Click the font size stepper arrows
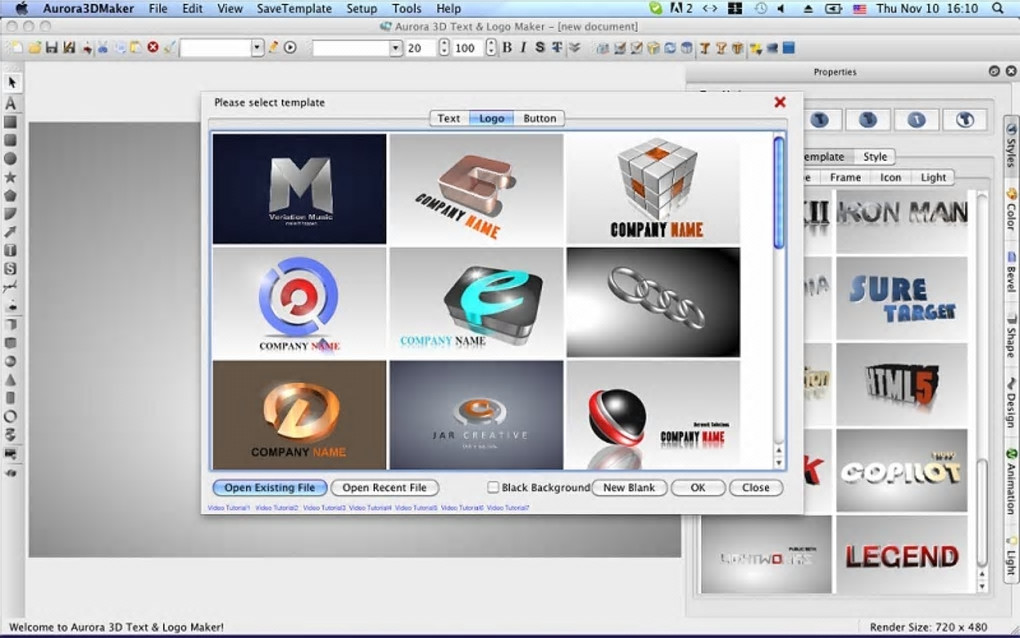Screen dimensions: 1020x638 point(444,48)
